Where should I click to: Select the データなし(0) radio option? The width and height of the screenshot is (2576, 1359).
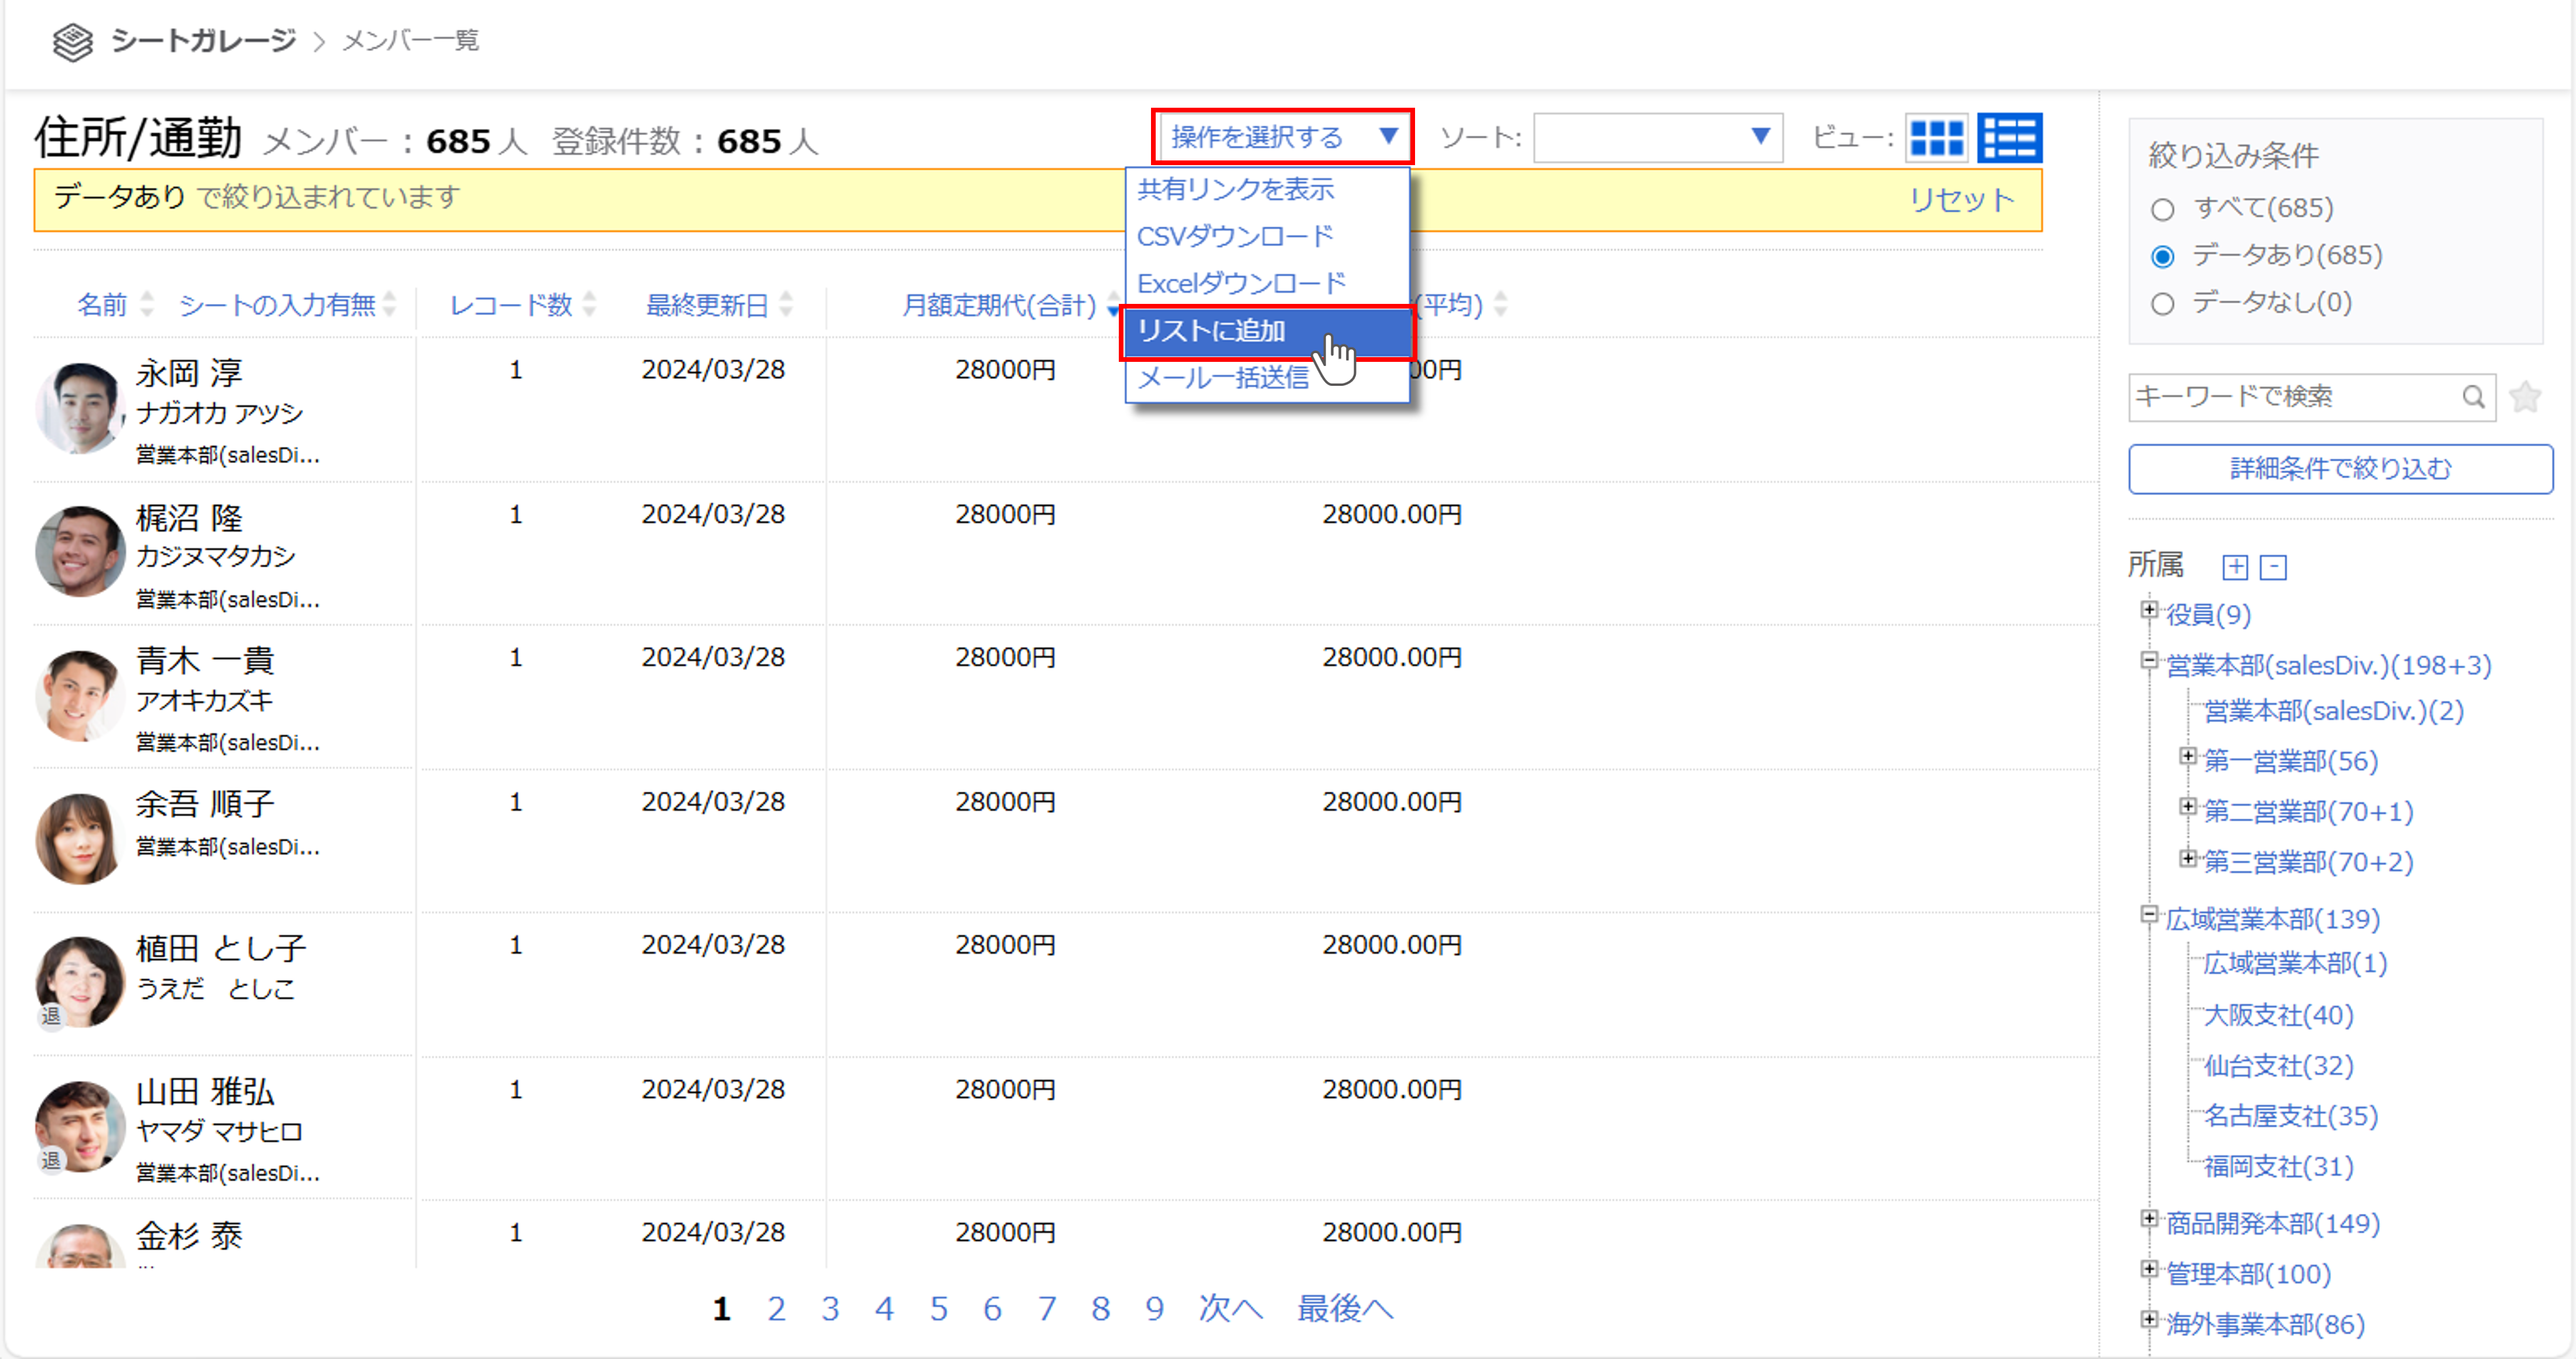[x=2163, y=303]
